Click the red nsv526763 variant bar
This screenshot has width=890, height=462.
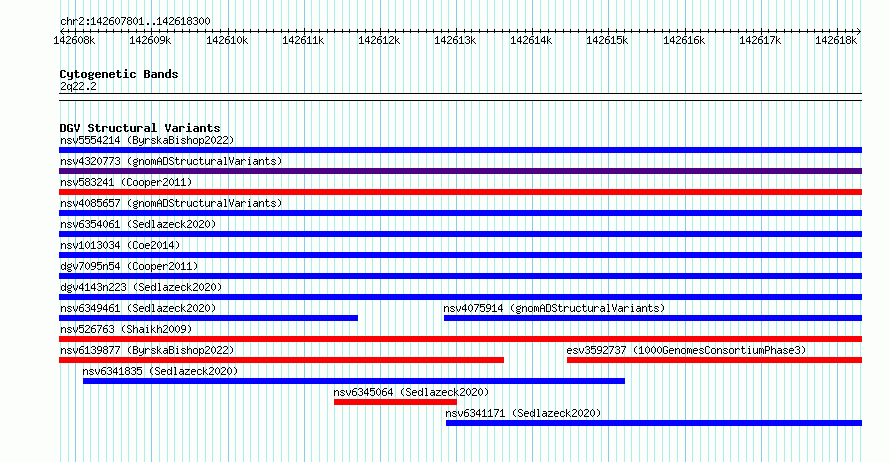460,339
